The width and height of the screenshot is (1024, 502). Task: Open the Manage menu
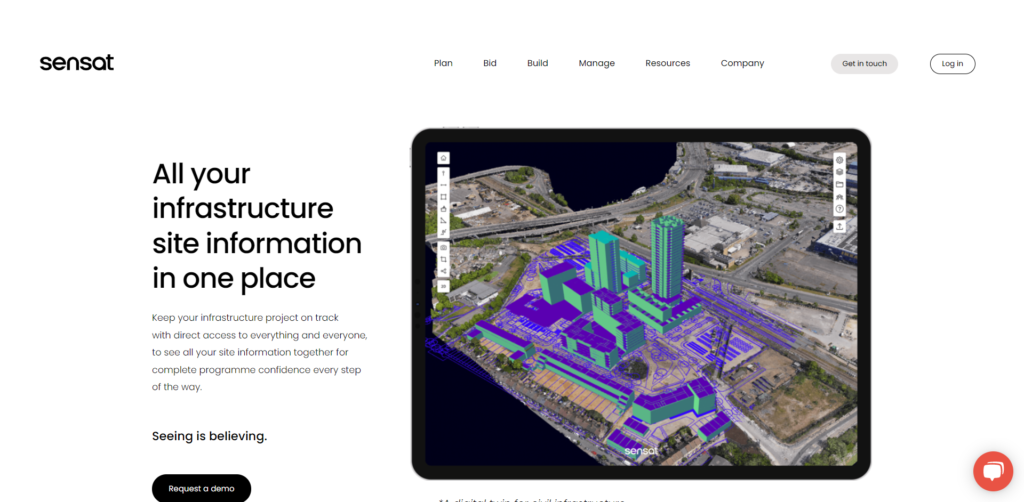596,63
